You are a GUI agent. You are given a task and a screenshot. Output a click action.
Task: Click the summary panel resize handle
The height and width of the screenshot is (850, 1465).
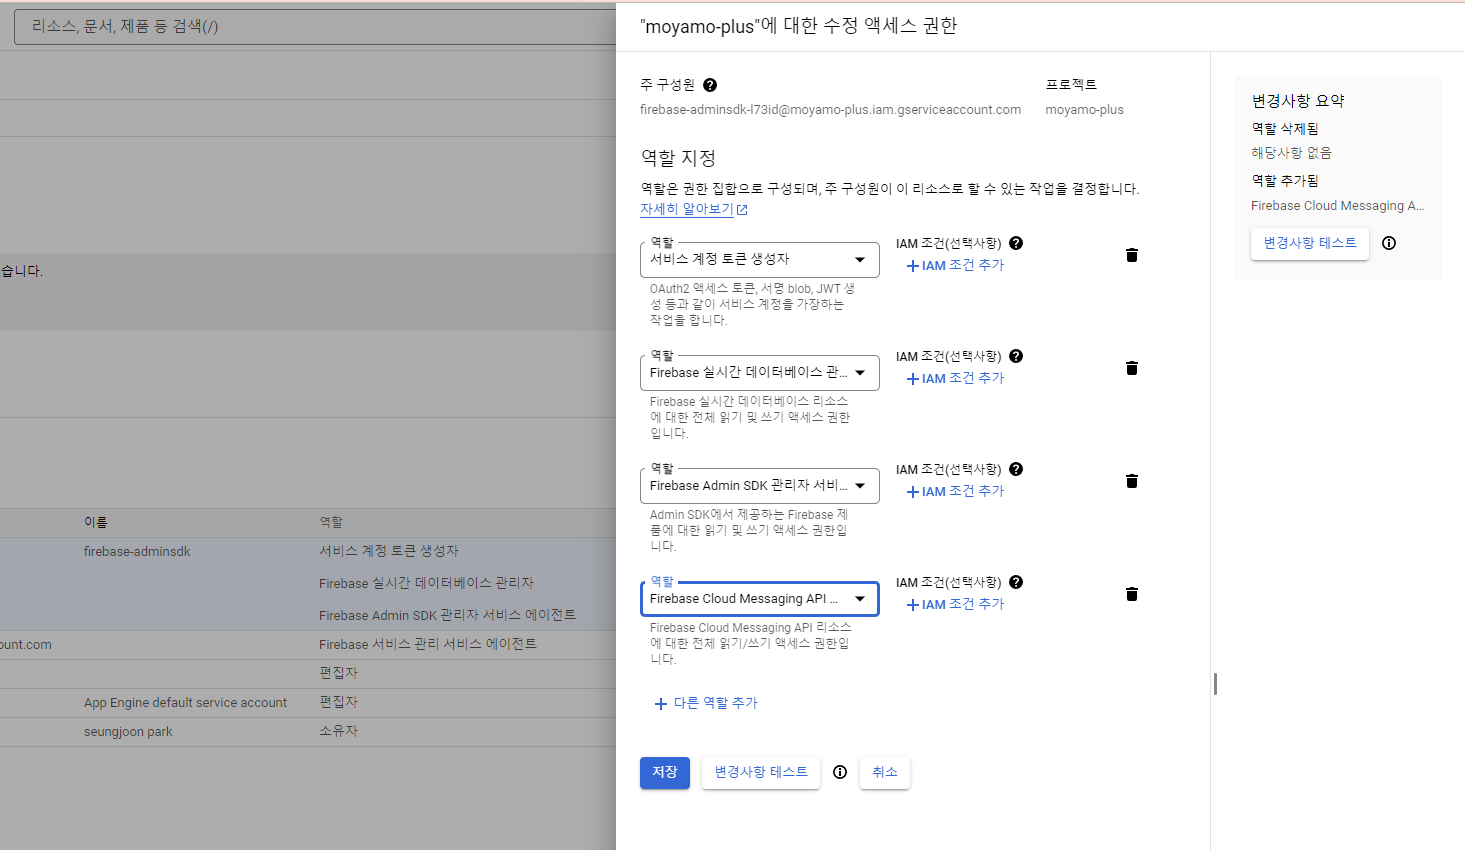pos(1215,684)
